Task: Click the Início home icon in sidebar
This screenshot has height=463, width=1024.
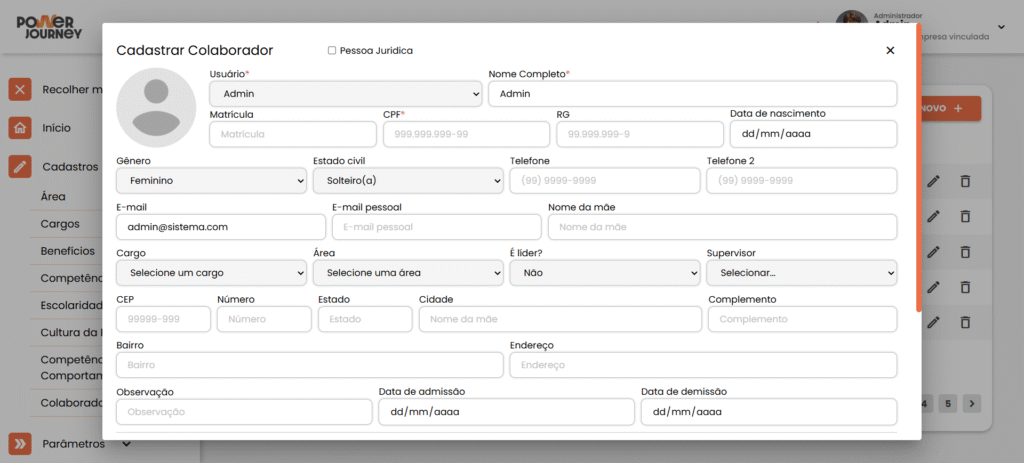Action: (20, 128)
